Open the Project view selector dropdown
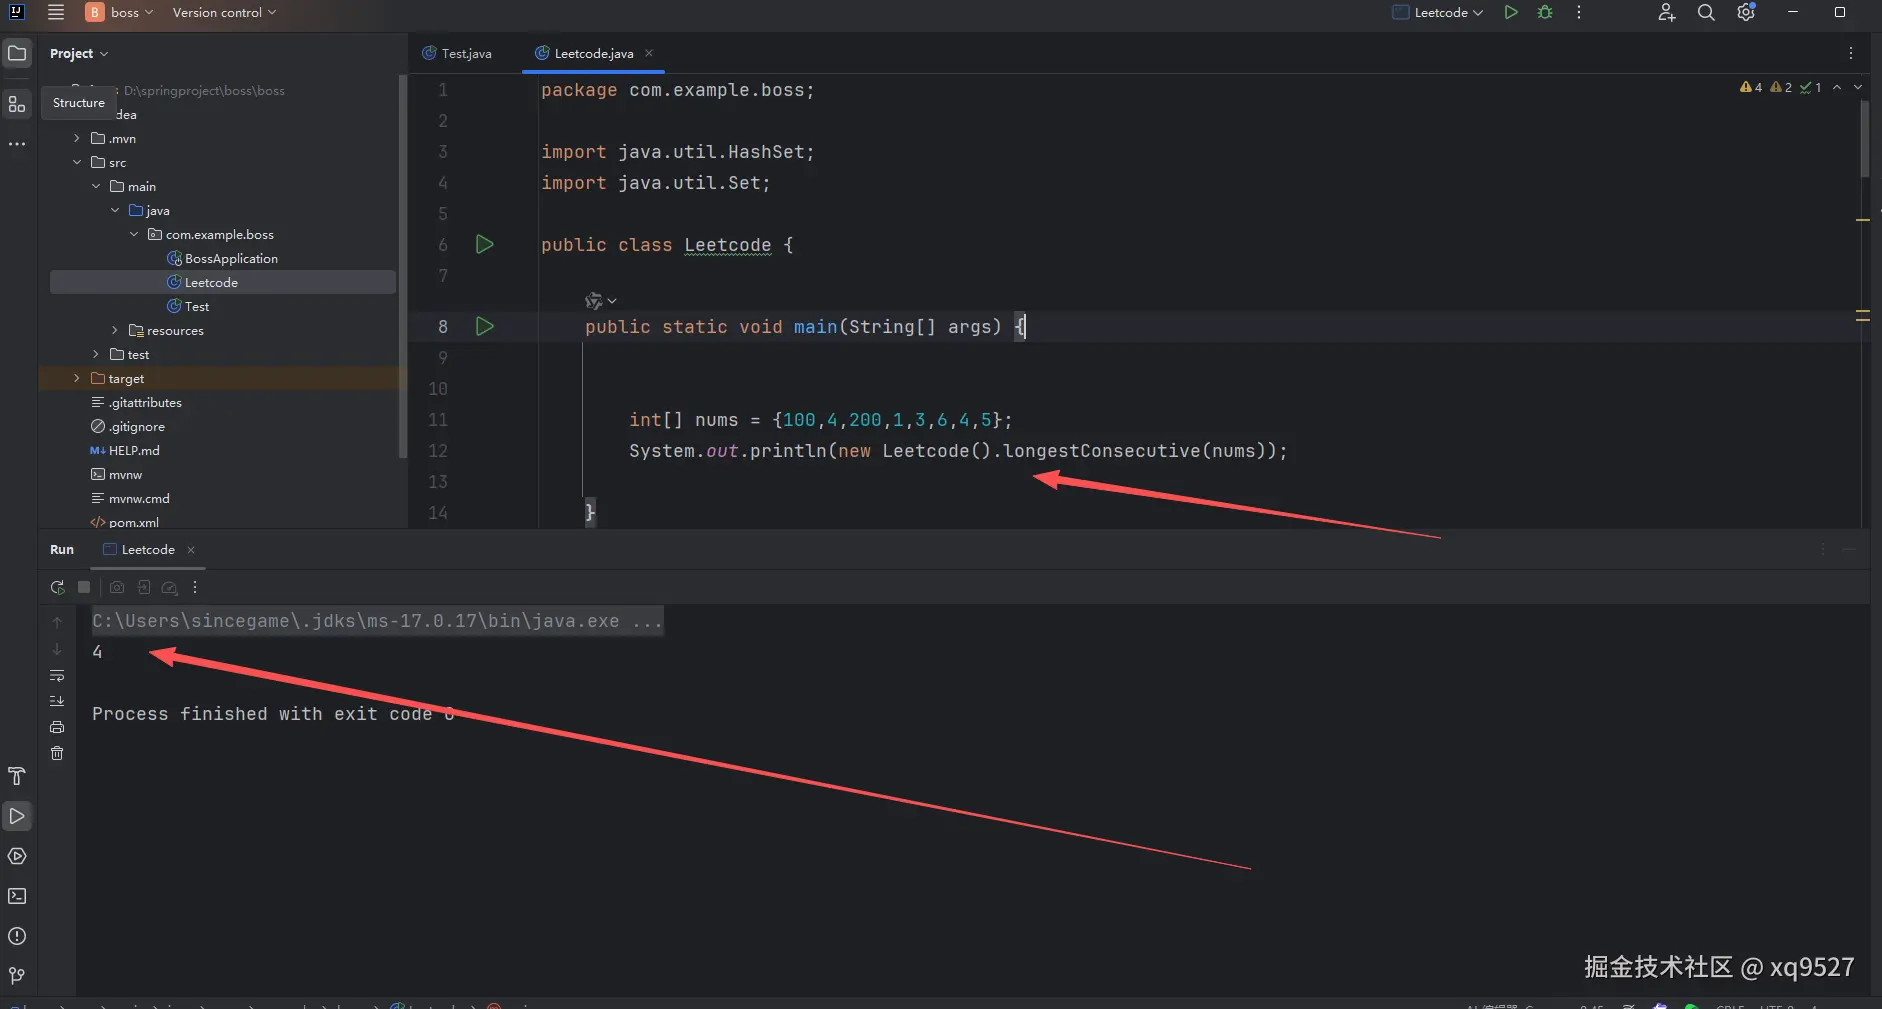The image size is (1882, 1009). [79, 53]
